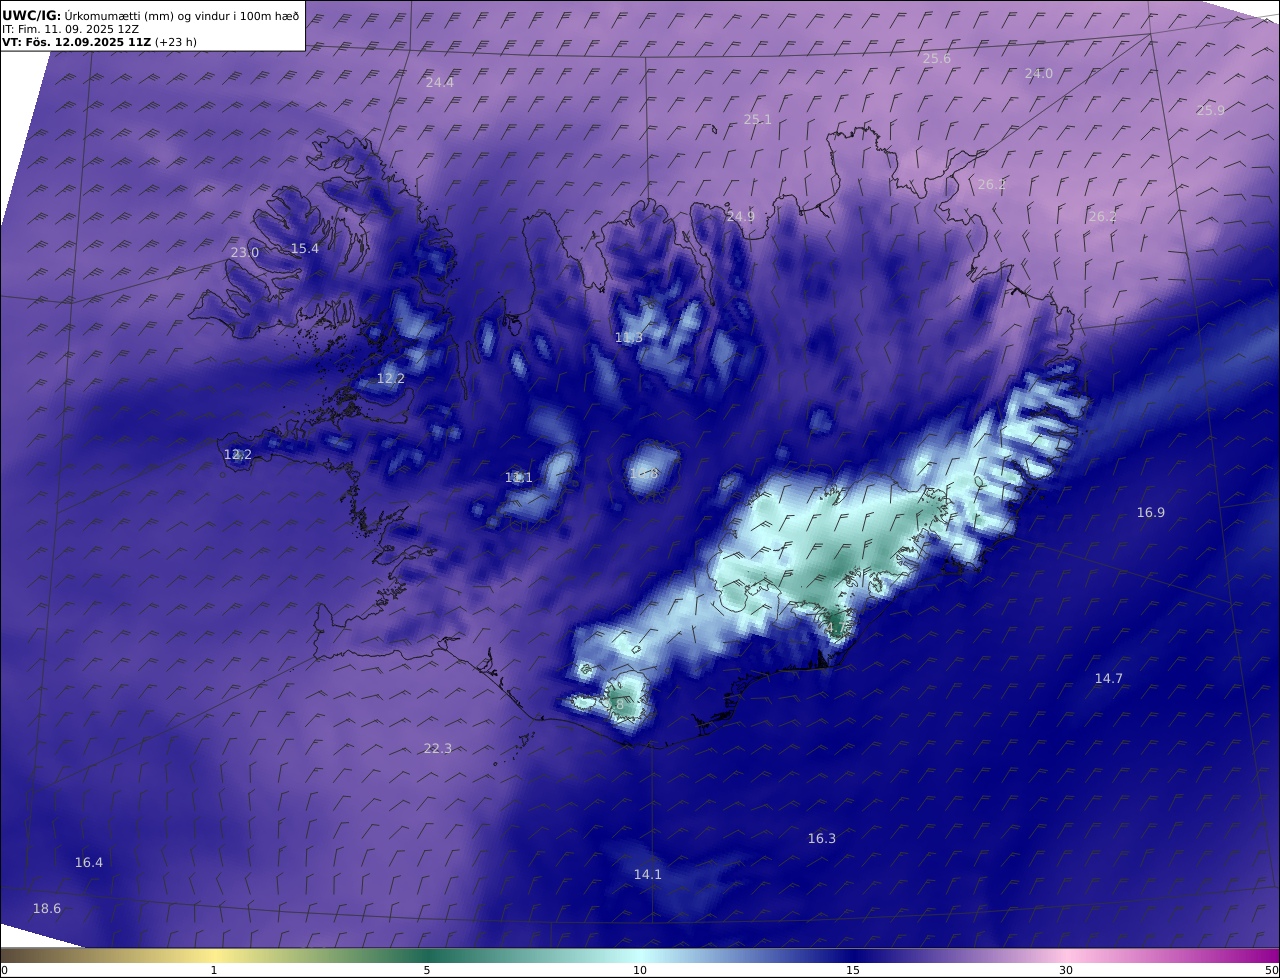Click the 25.9 value label on the map
Viewport: 1280px width, 978px height.
pos(1211,111)
